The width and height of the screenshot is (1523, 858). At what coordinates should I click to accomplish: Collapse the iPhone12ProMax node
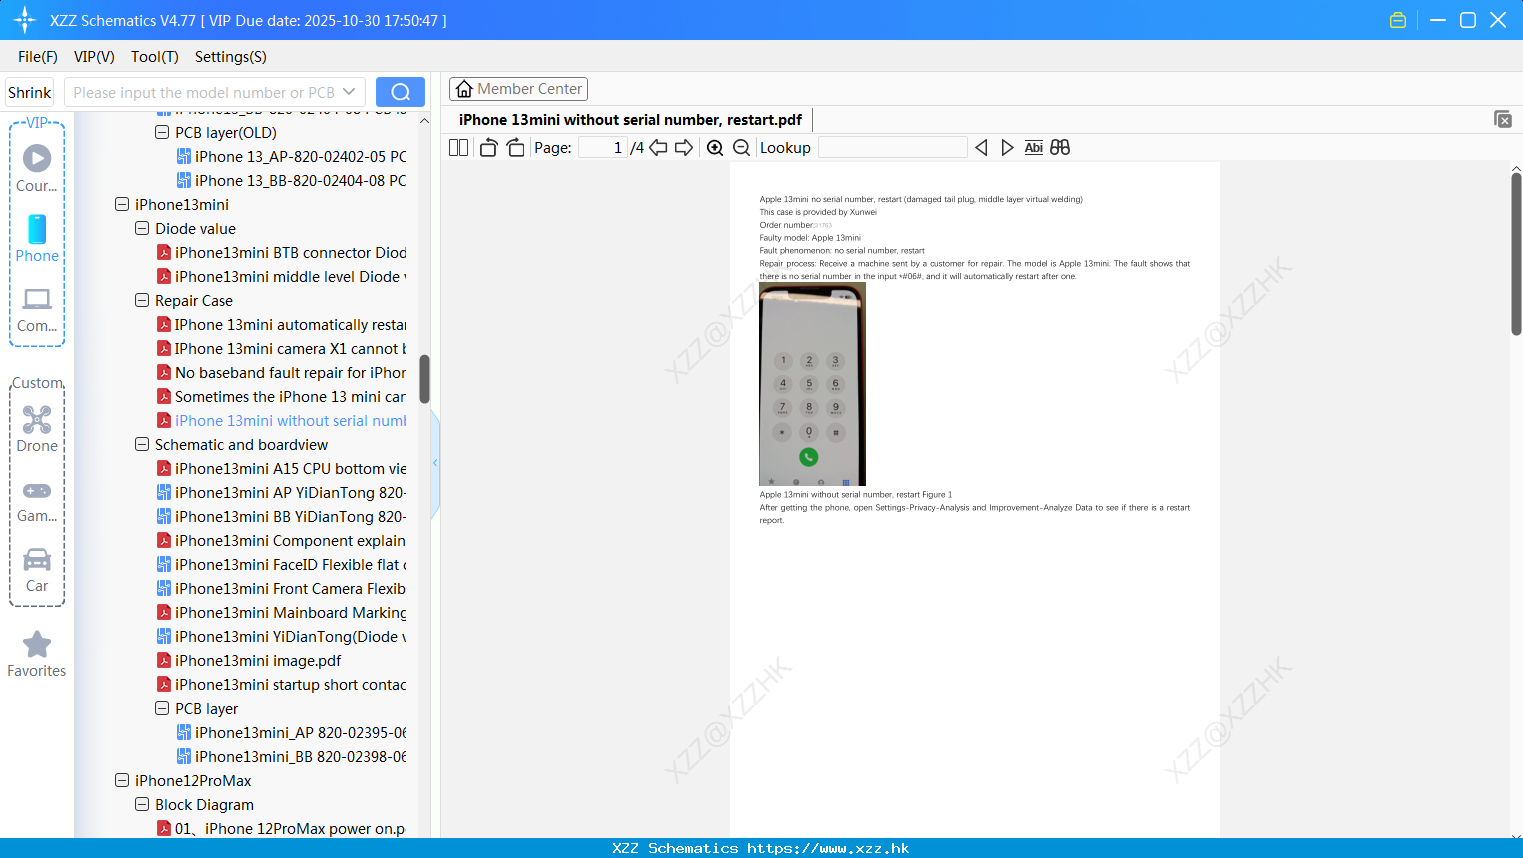point(122,780)
